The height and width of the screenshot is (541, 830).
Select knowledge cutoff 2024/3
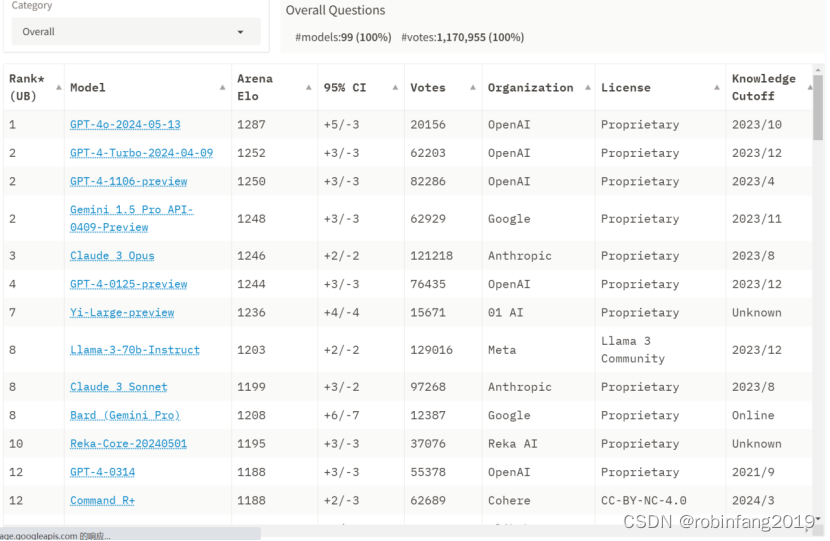[753, 501]
